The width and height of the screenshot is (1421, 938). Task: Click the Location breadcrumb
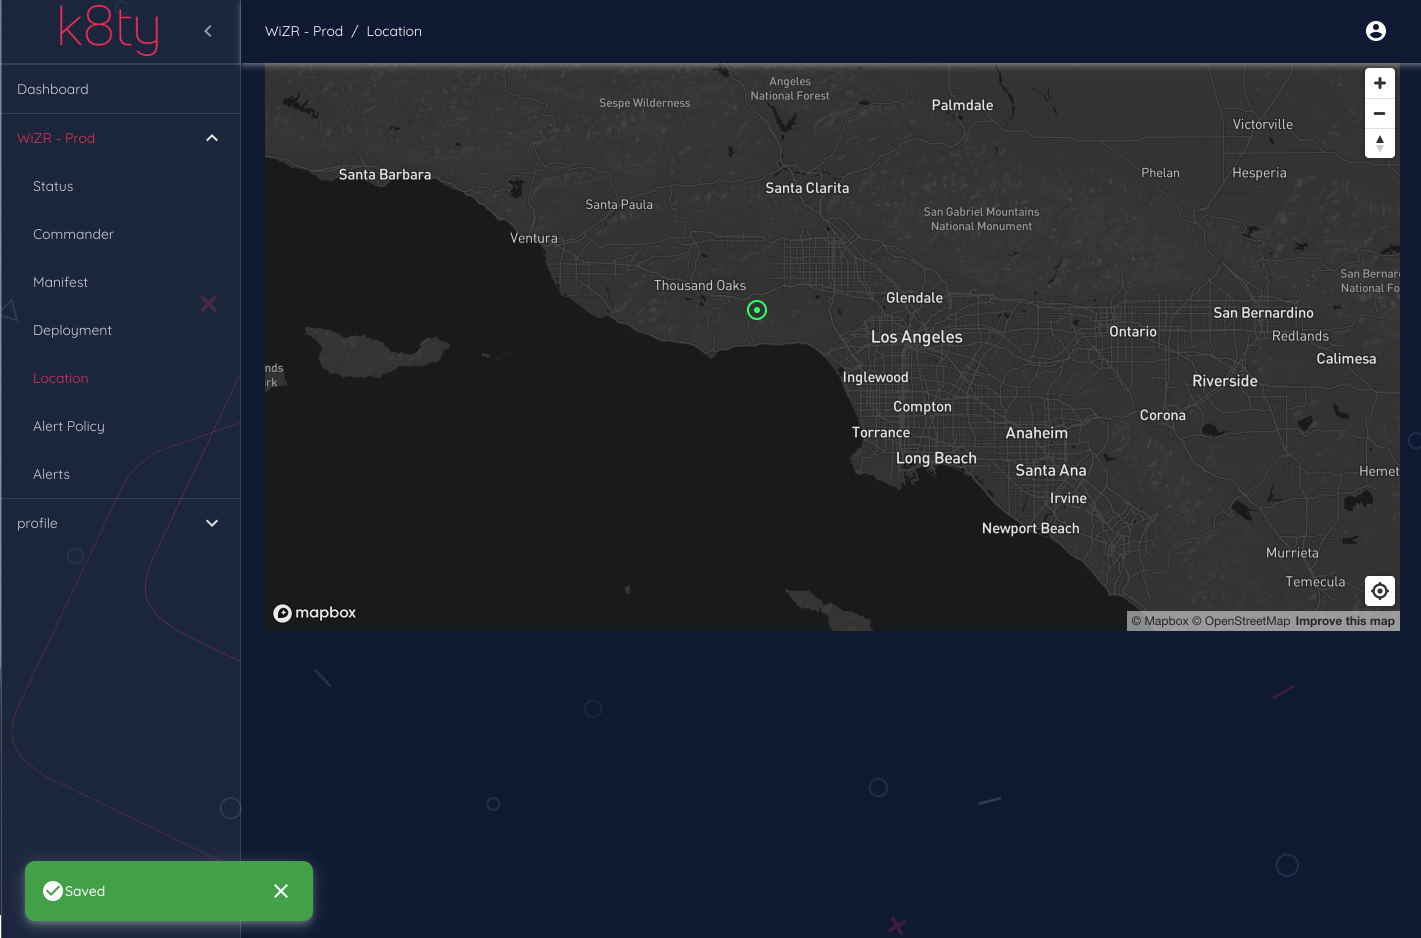coord(394,31)
